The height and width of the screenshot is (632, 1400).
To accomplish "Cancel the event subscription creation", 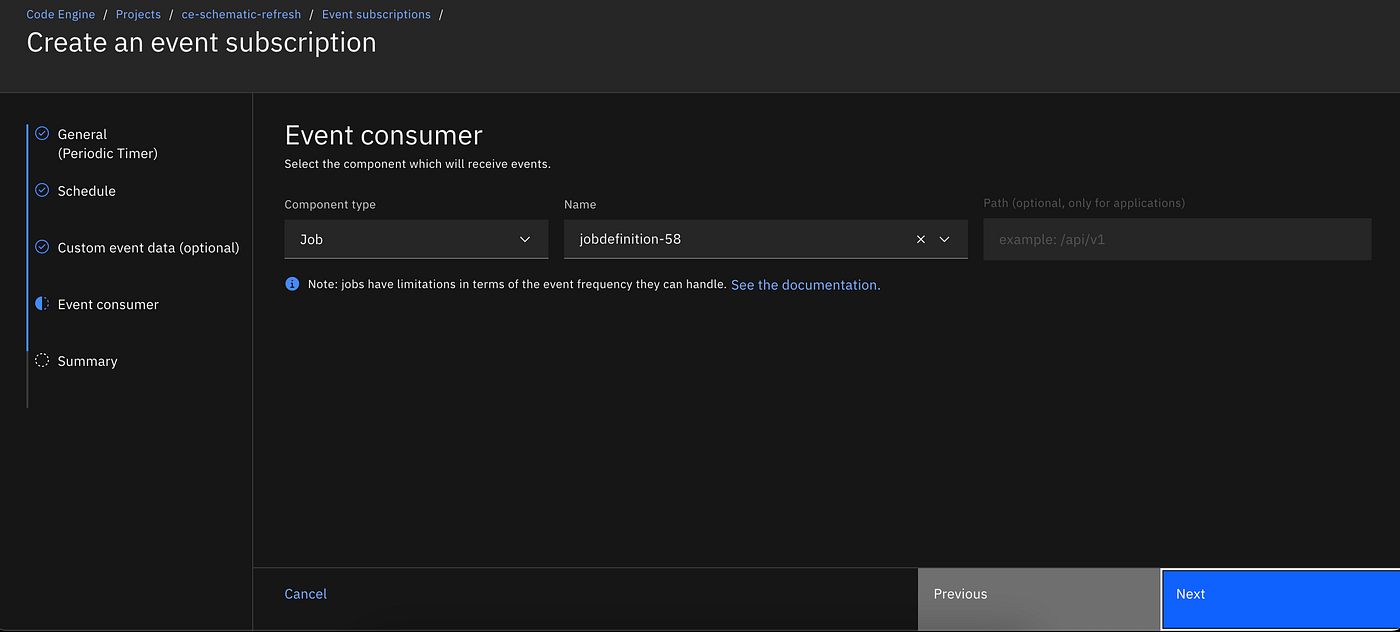I will 305,594.
